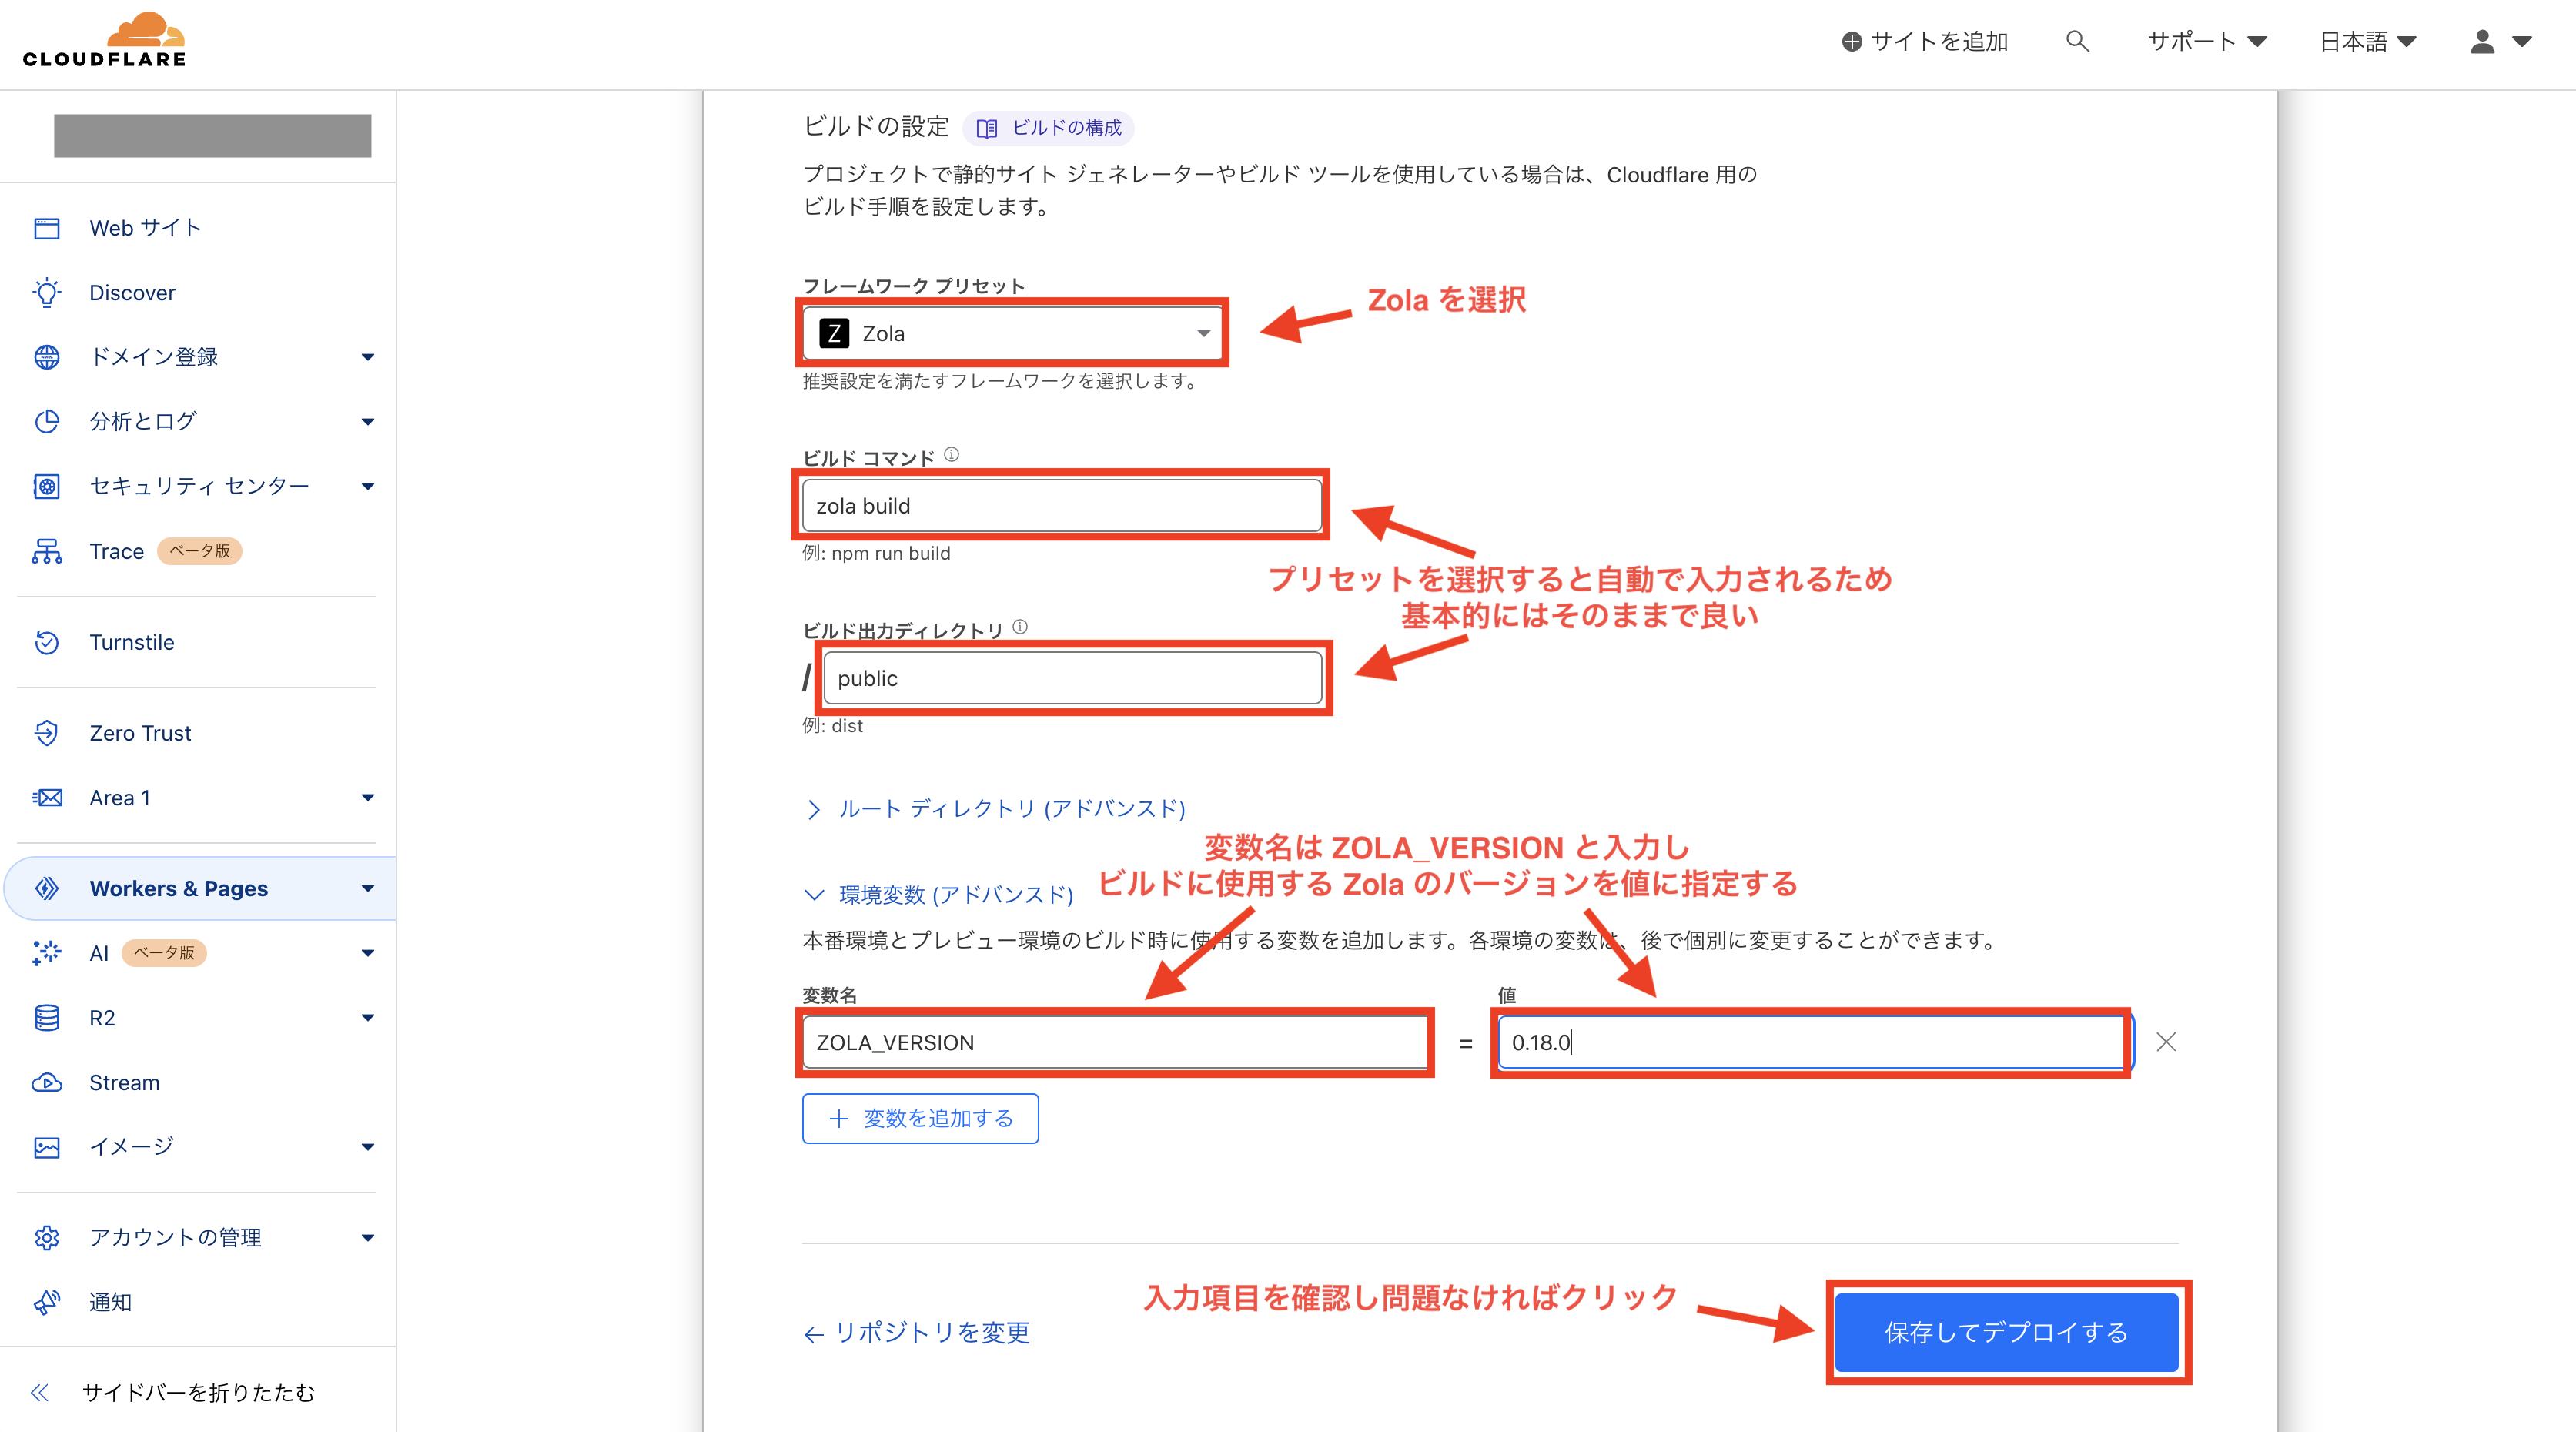Click the Cloudflare logo
This screenshot has height=1432, width=2576.
coord(105,40)
